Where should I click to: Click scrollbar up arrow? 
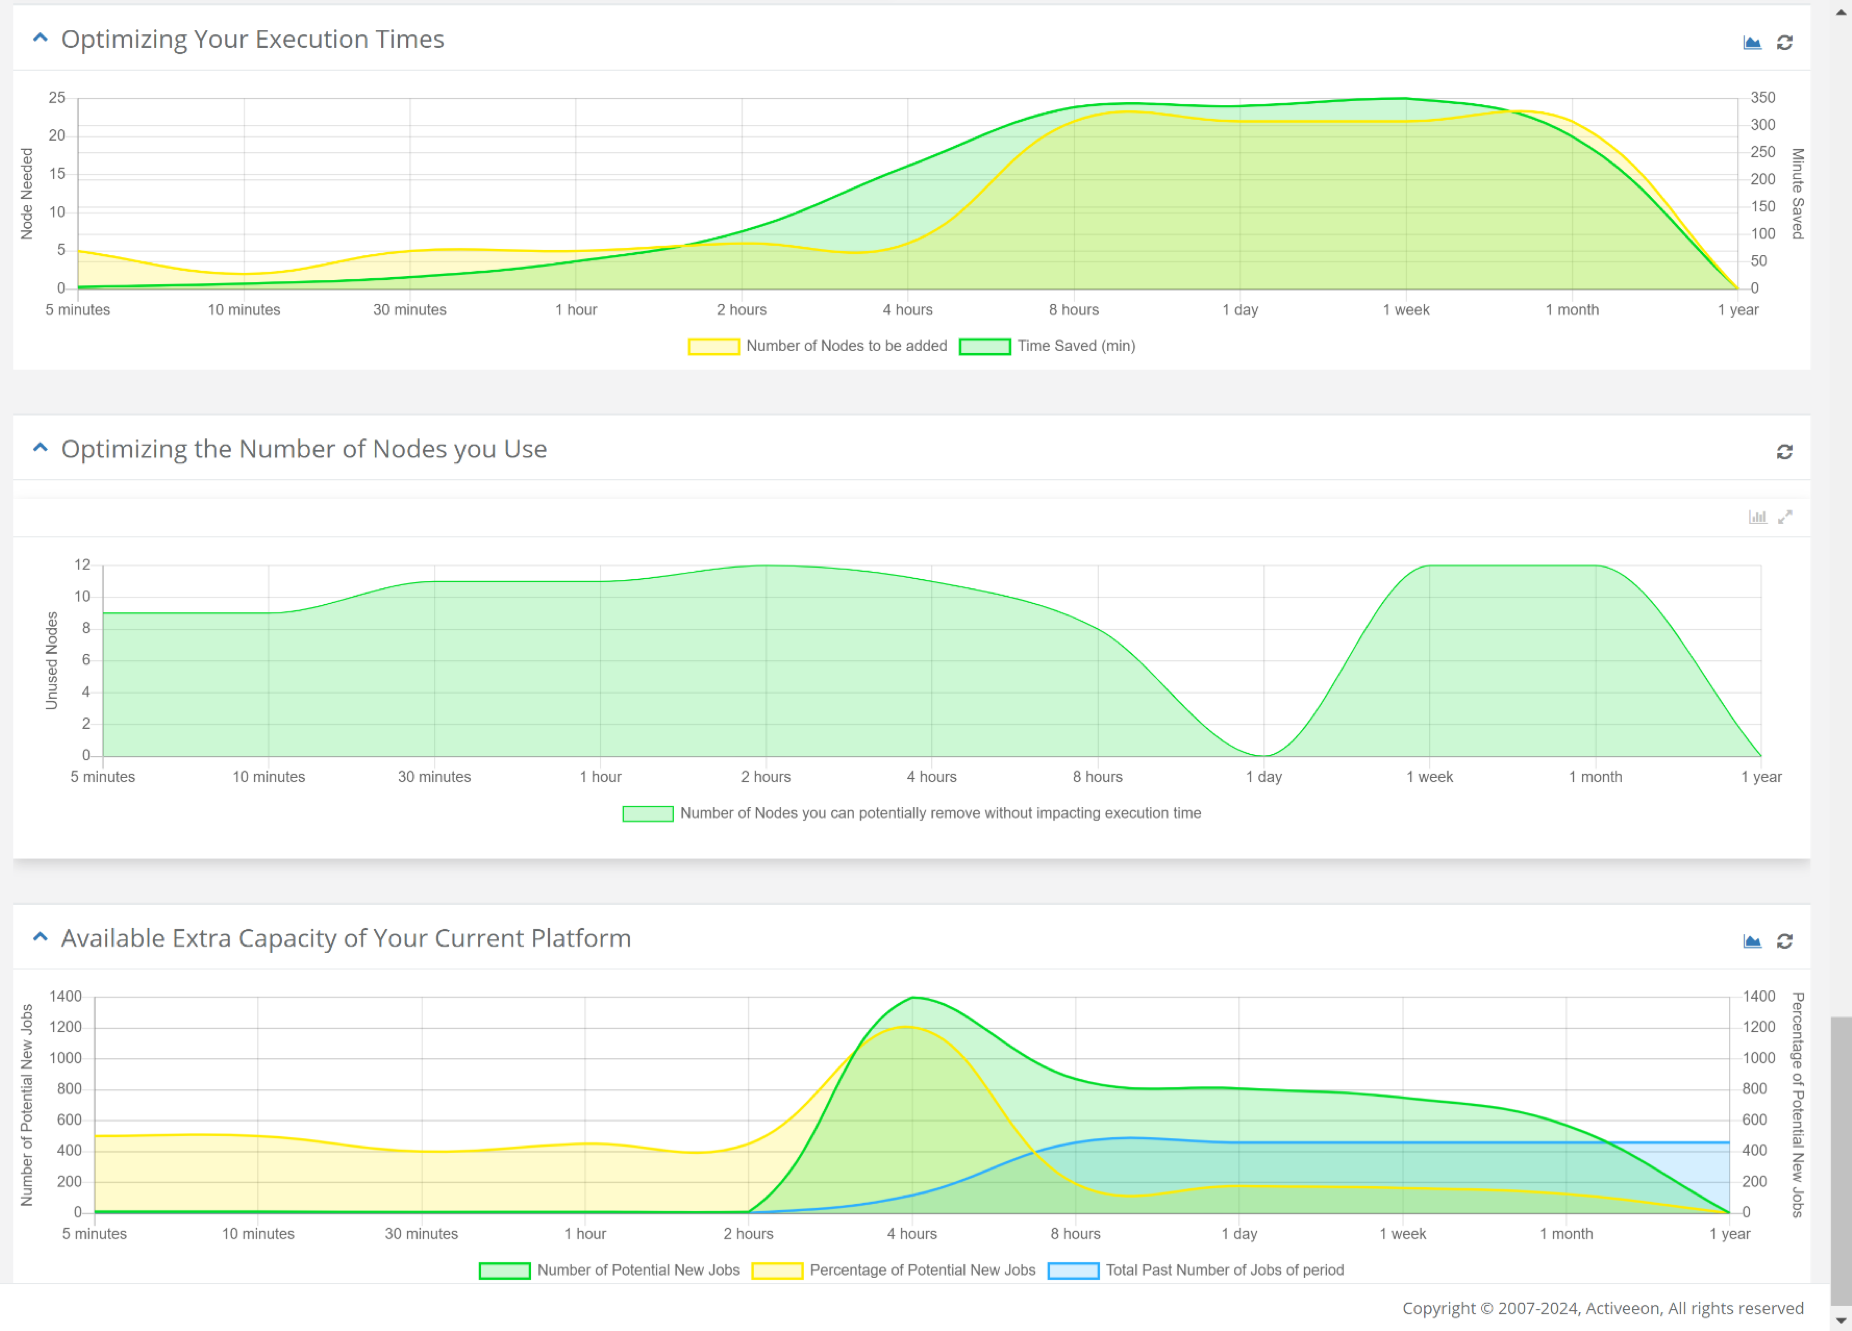click(x=1841, y=12)
